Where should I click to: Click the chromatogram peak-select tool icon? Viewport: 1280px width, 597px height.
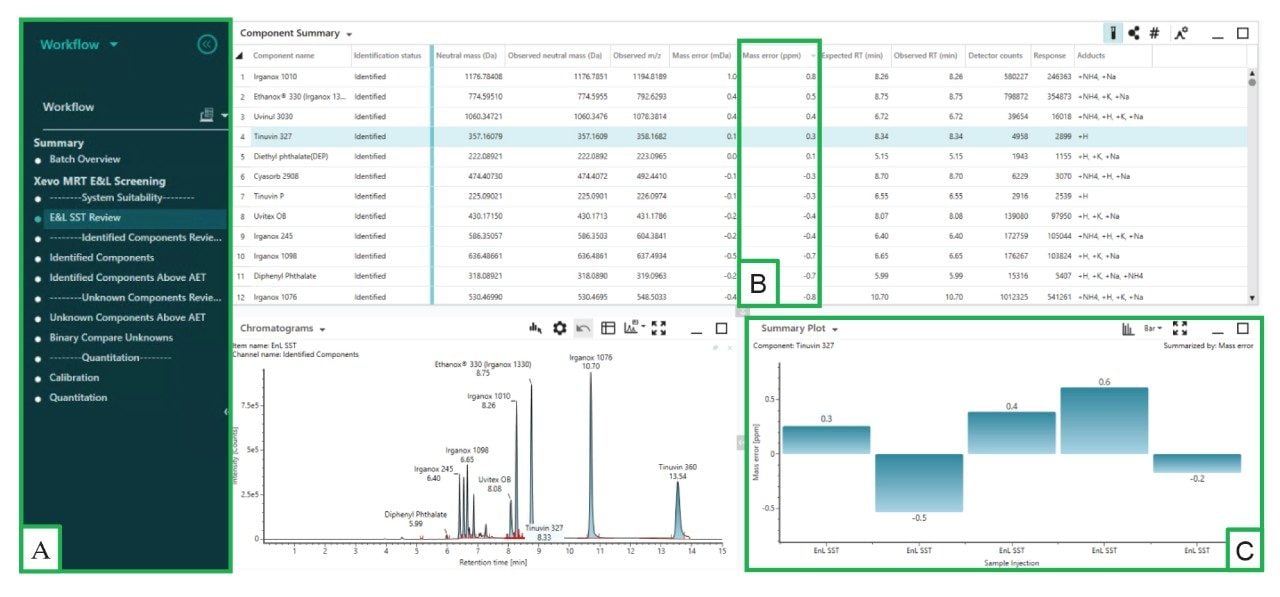(535, 328)
